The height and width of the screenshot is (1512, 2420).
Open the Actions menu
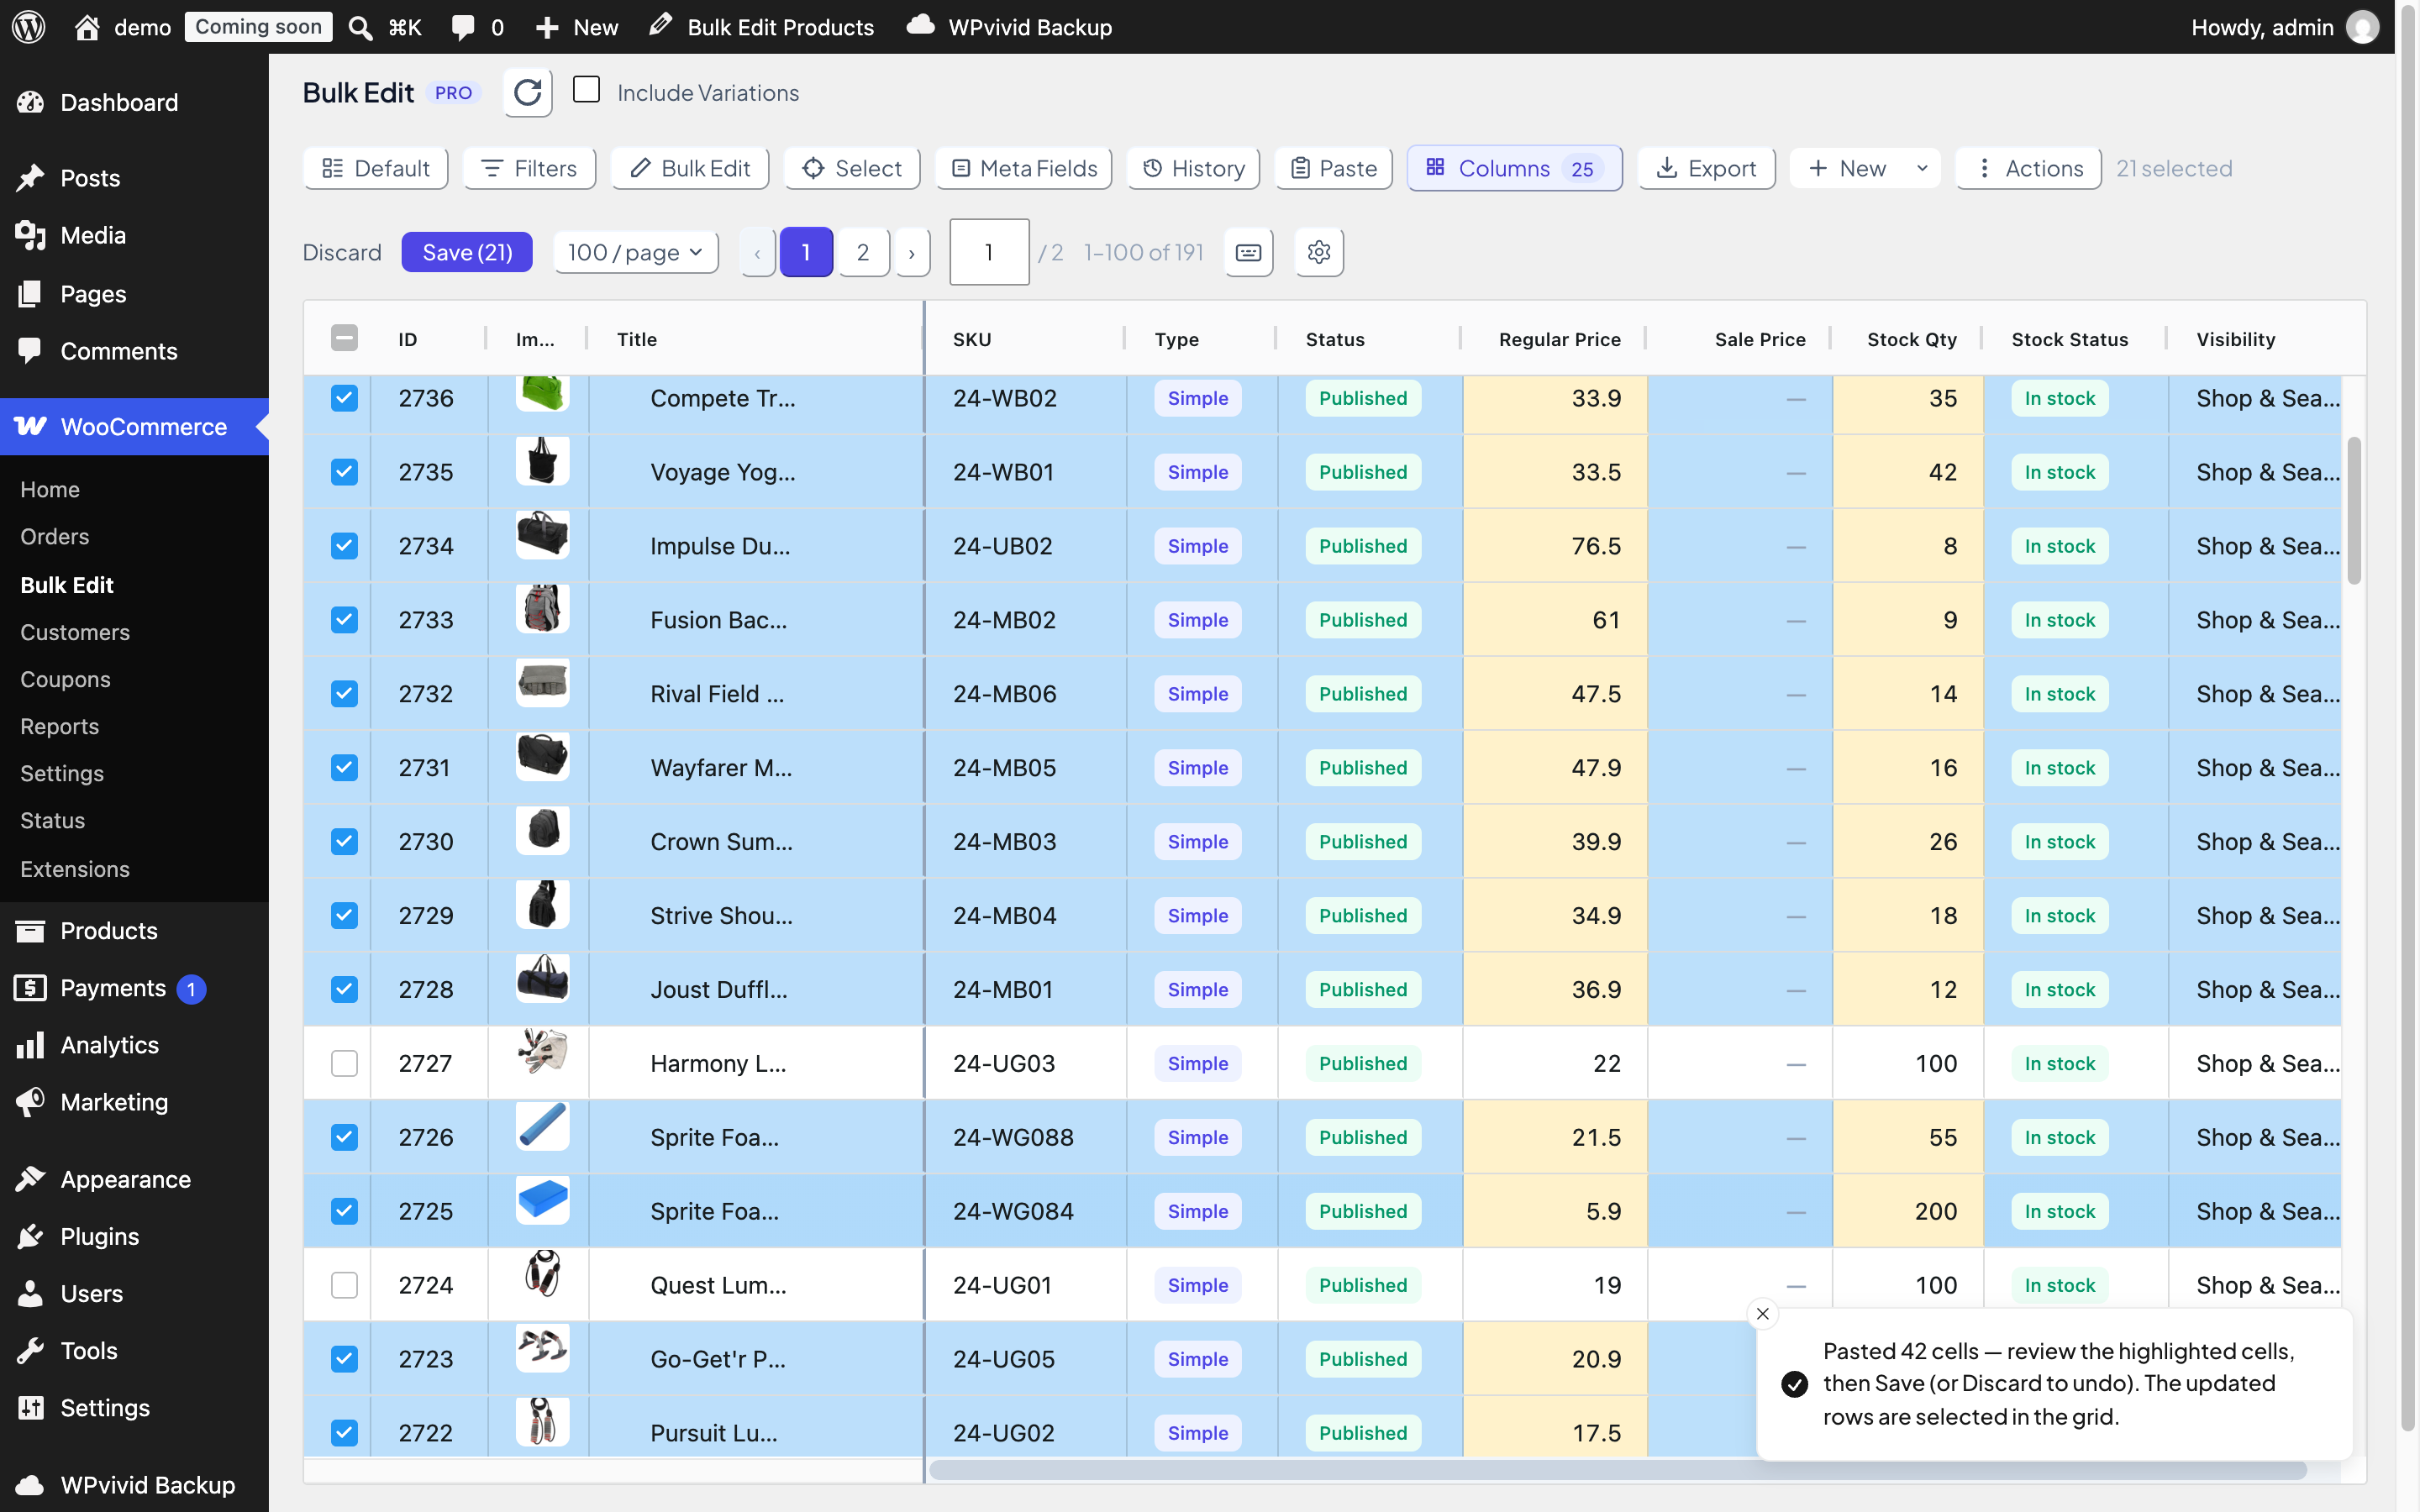pos(2029,168)
